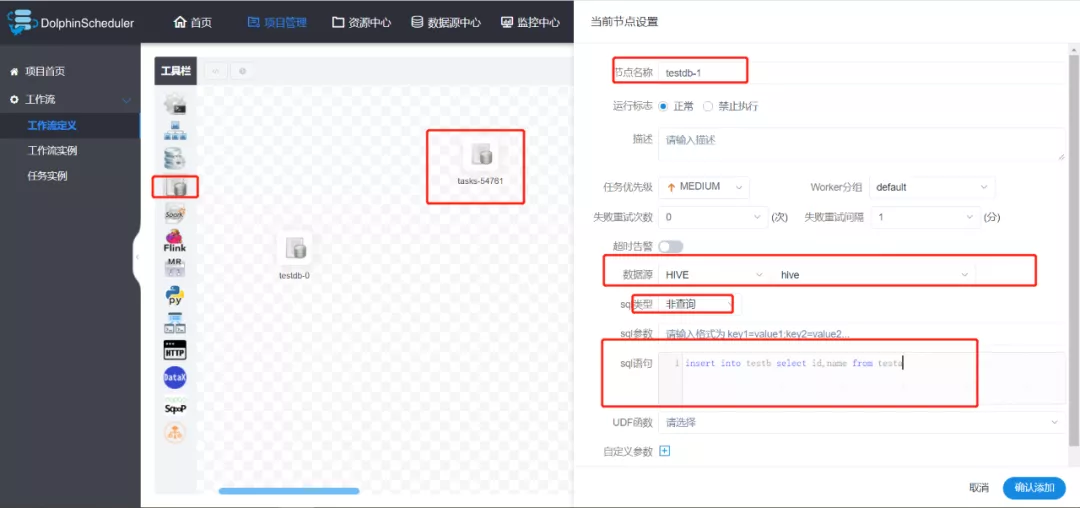Viewport: 1080px width, 508px height.
Task: Open 监控中心 in top navigation
Action: (x=530, y=22)
